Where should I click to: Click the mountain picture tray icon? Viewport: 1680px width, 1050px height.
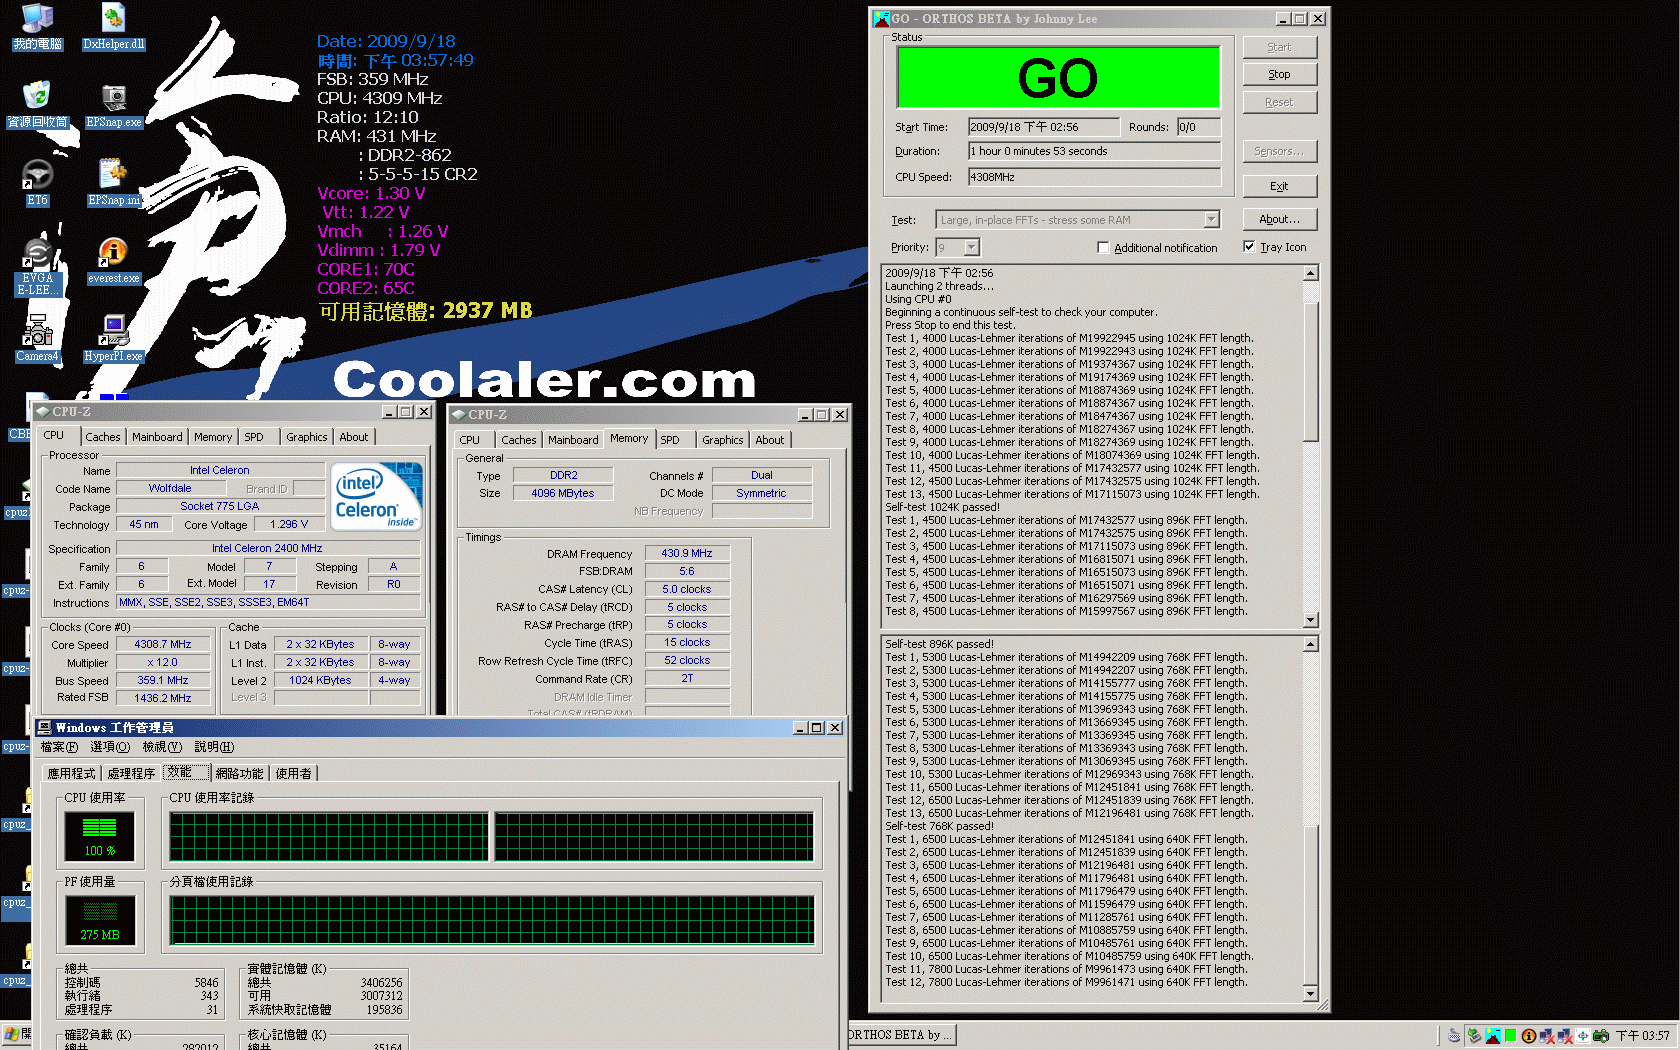click(1493, 1036)
